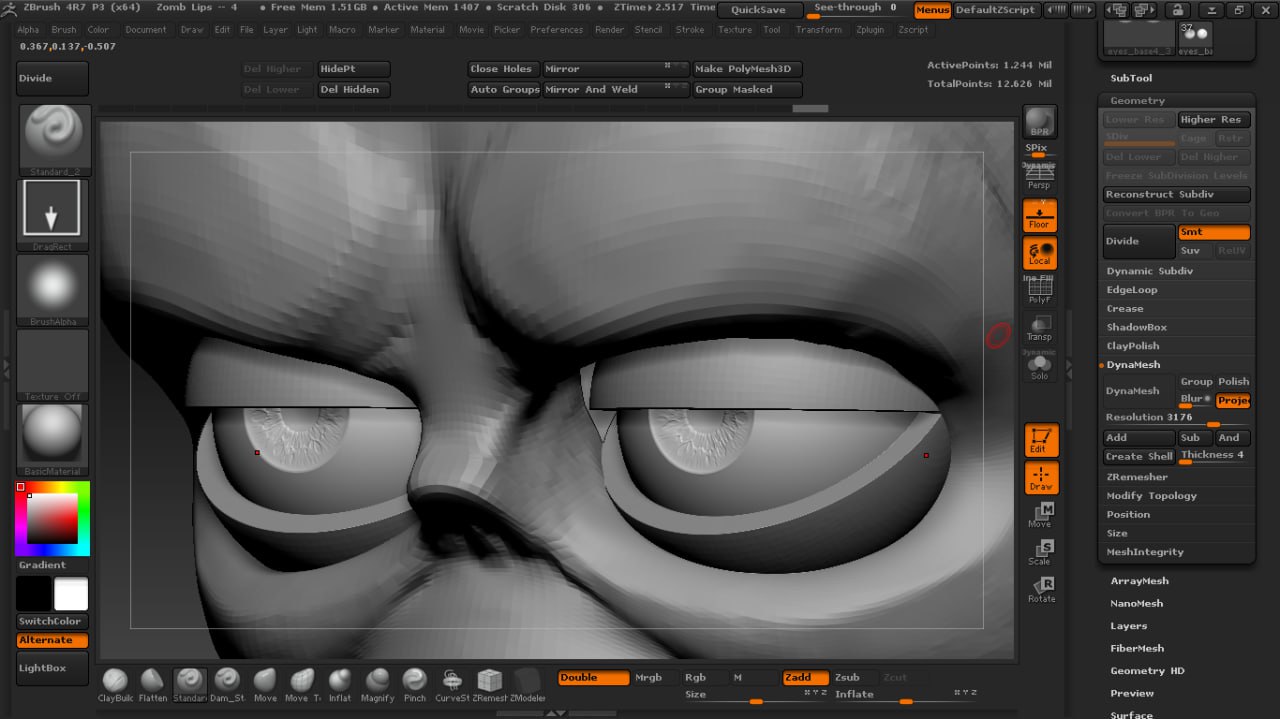Open the Transform menu
Screen dimensions: 1280x719
pyautogui.click(x=818, y=30)
